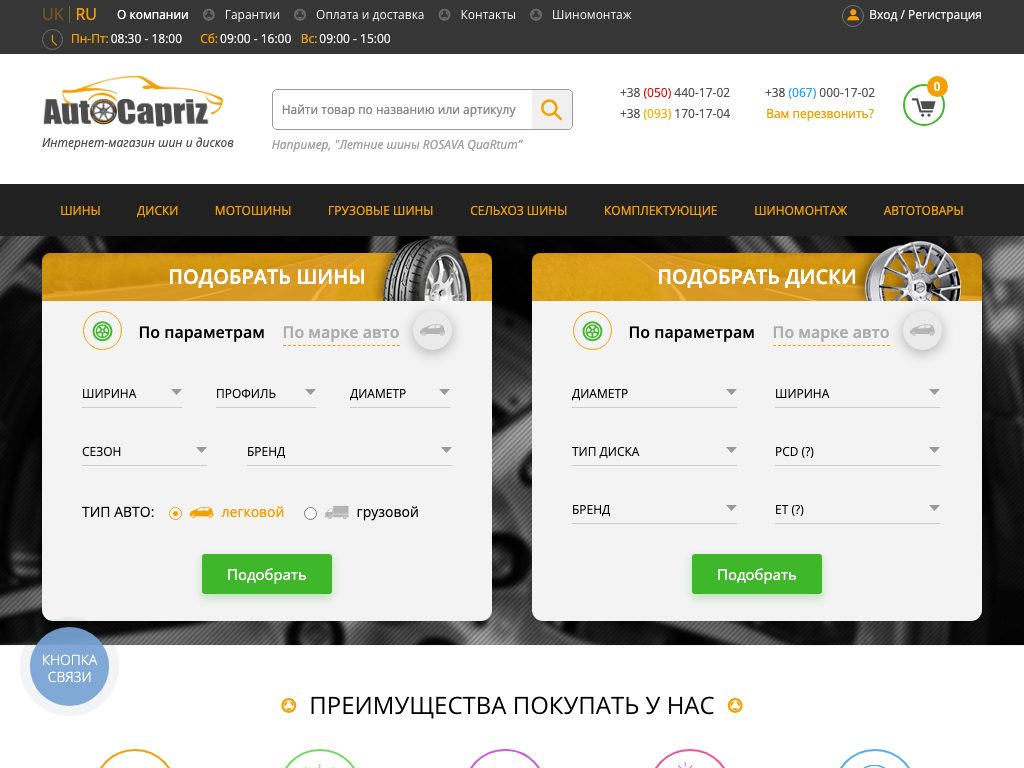The height and width of the screenshot is (768, 1024).
Task: Open the КОМПЛЕКТУЮЩИЕ menu
Action: pos(660,210)
